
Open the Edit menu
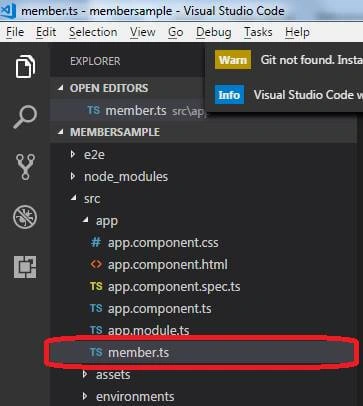(46, 32)
